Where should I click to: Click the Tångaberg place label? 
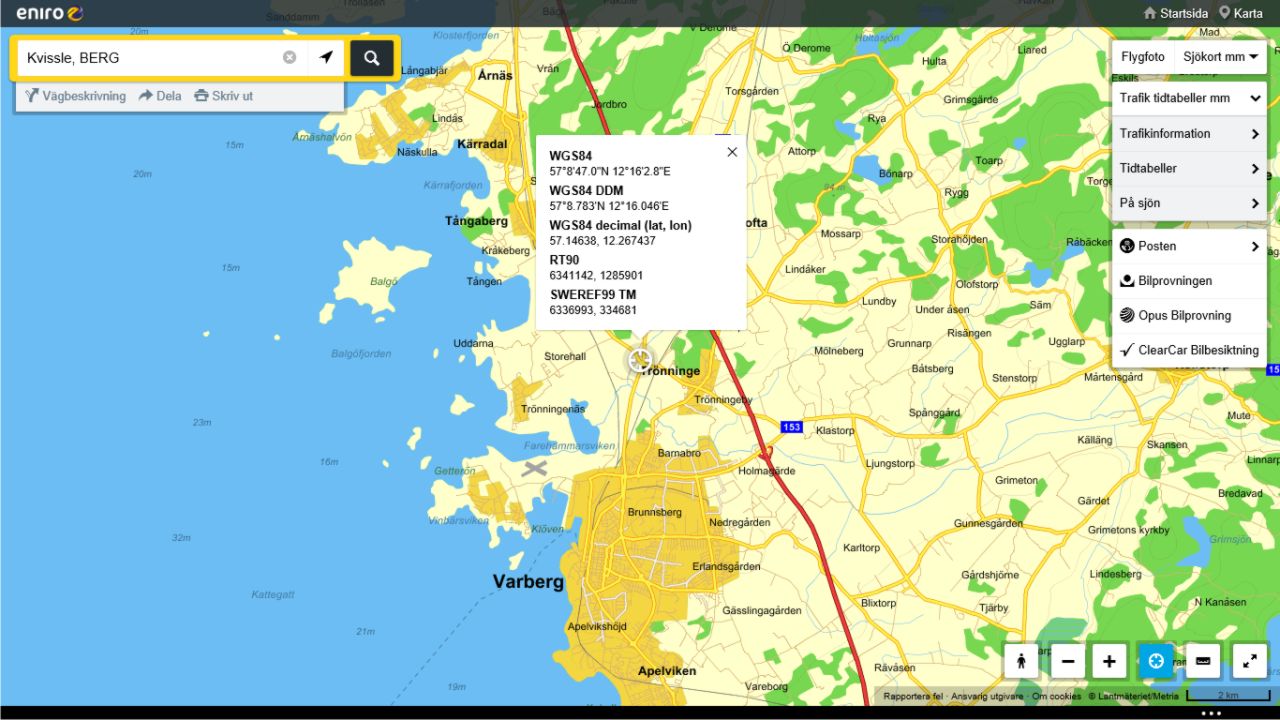click(476, 221)
